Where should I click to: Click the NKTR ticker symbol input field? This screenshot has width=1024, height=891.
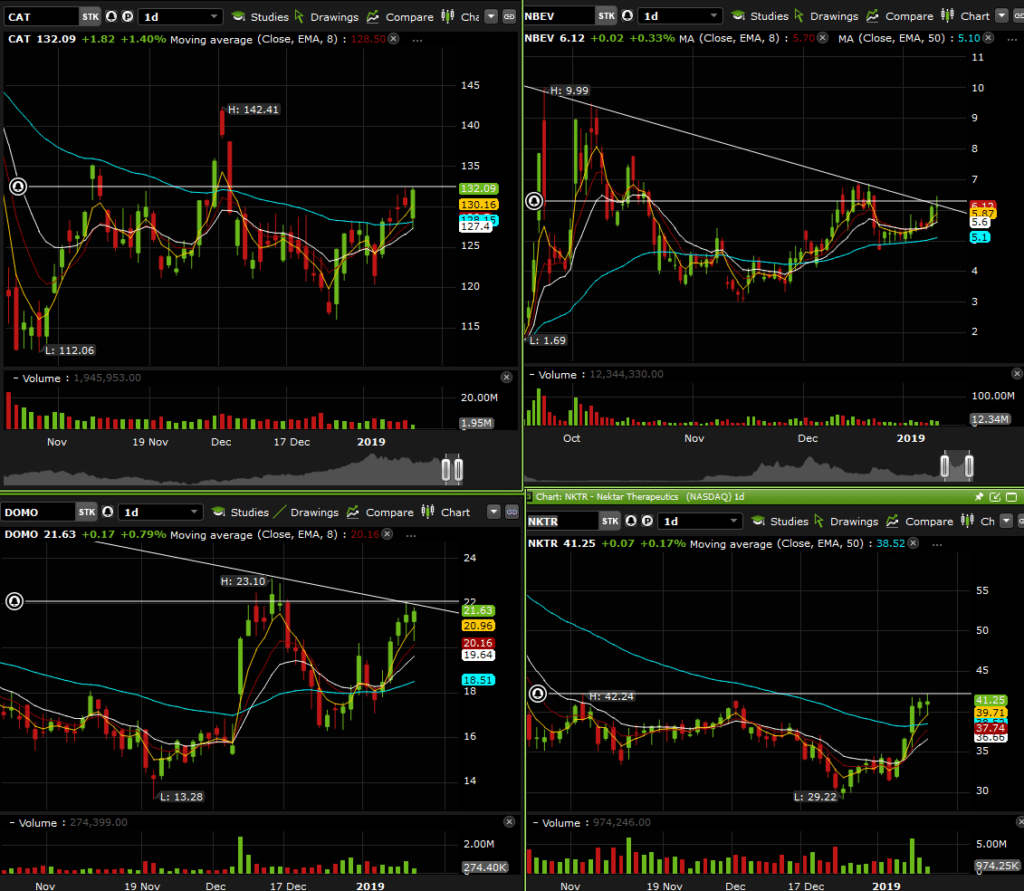coord(562,521)
